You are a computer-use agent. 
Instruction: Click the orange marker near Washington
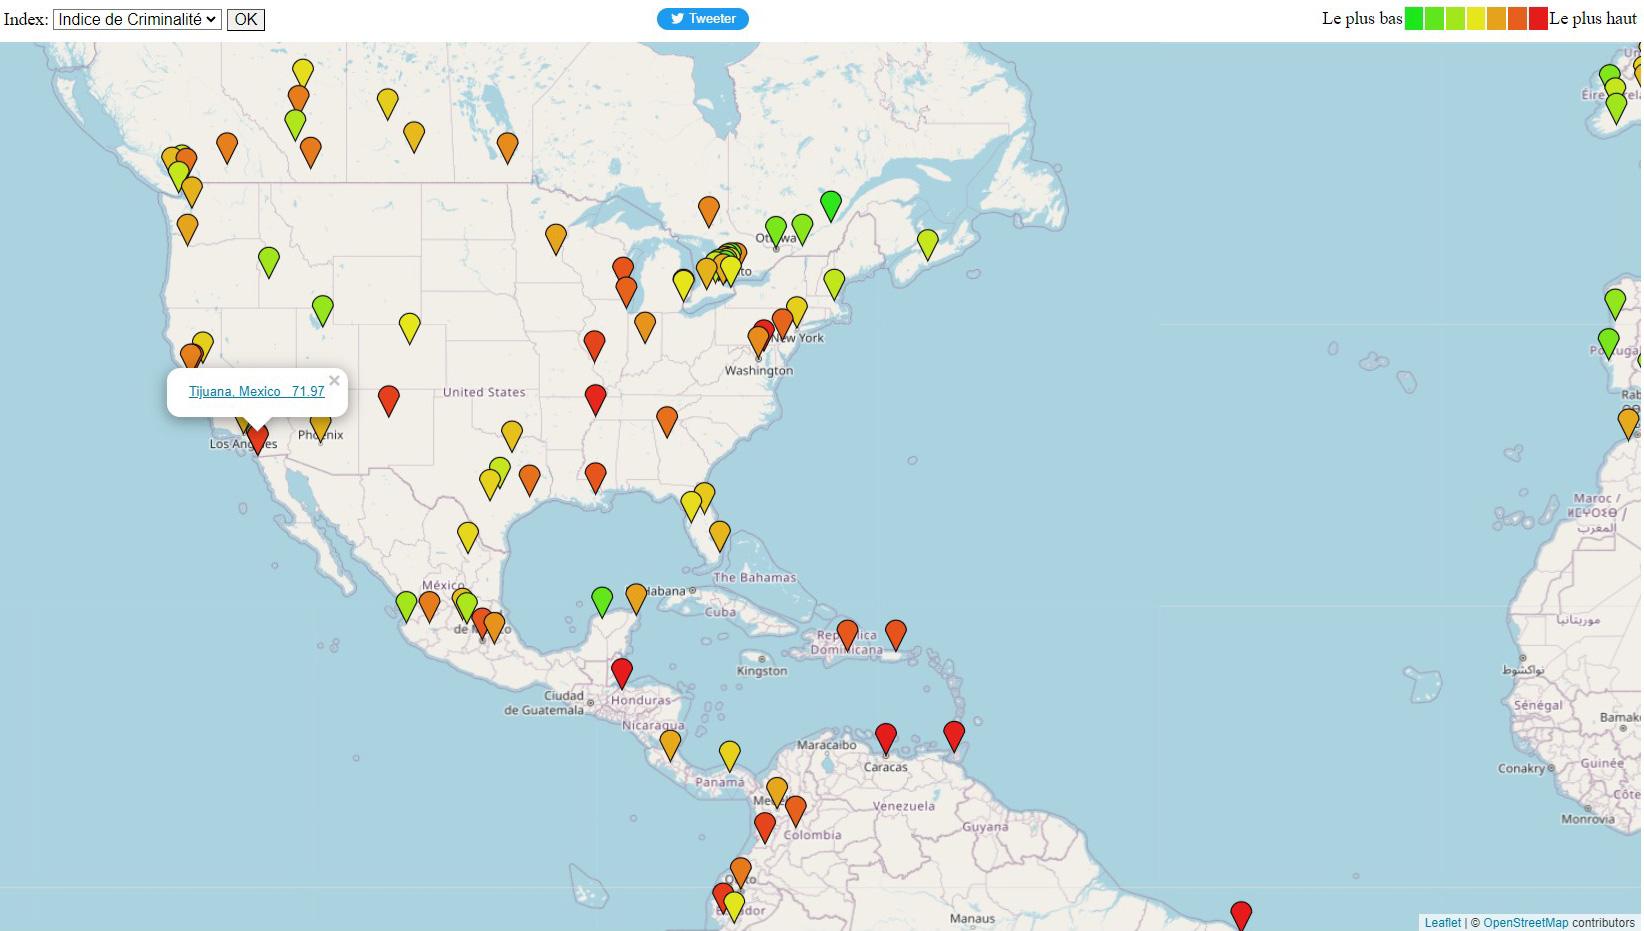coord(759,341)
